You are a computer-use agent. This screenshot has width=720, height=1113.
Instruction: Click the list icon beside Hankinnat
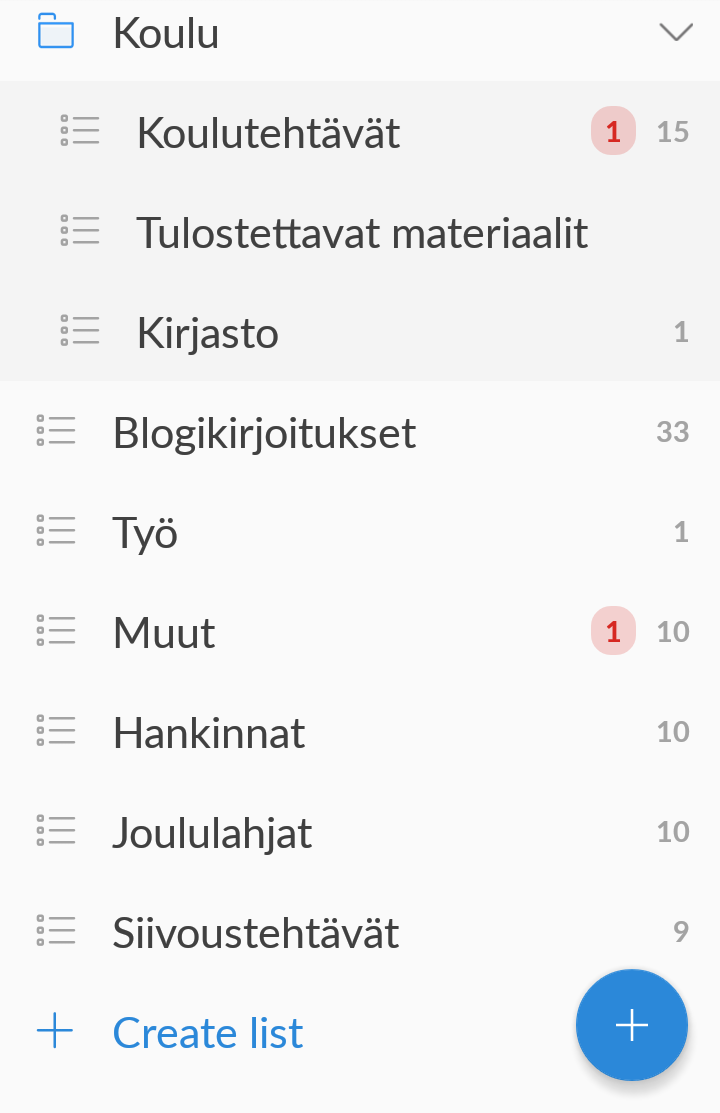click(56, 731)
